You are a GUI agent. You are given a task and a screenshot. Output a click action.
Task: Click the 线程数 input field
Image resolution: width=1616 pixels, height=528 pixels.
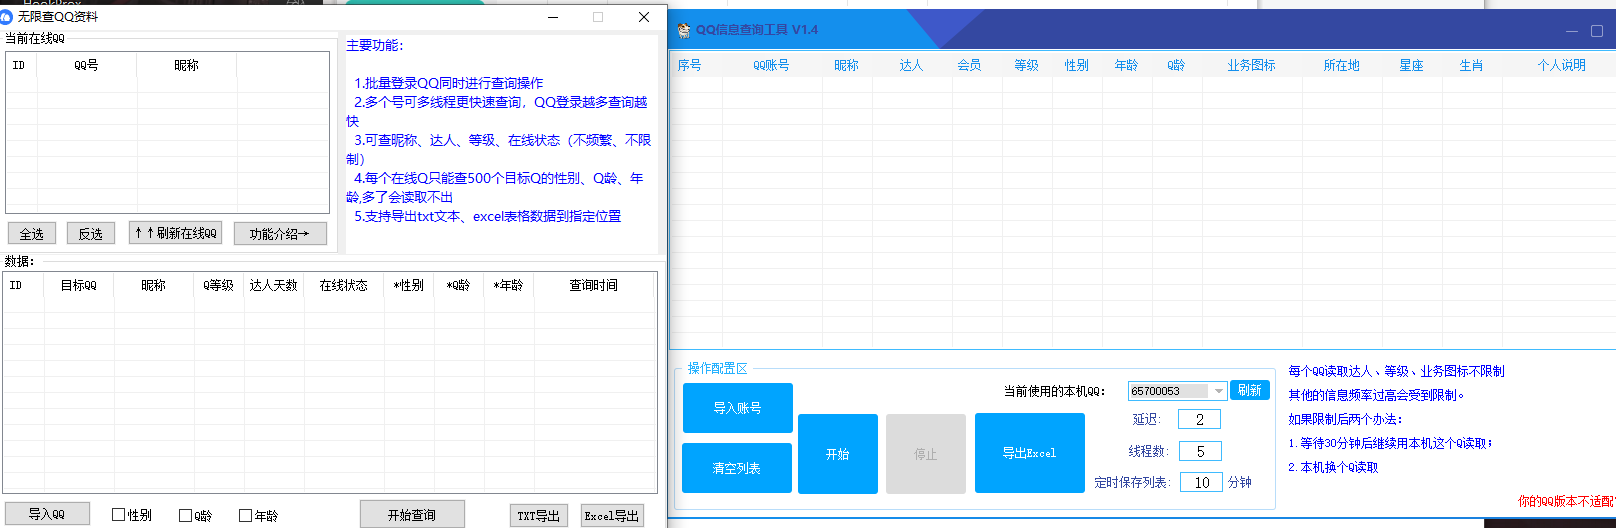coord(1200,451)
